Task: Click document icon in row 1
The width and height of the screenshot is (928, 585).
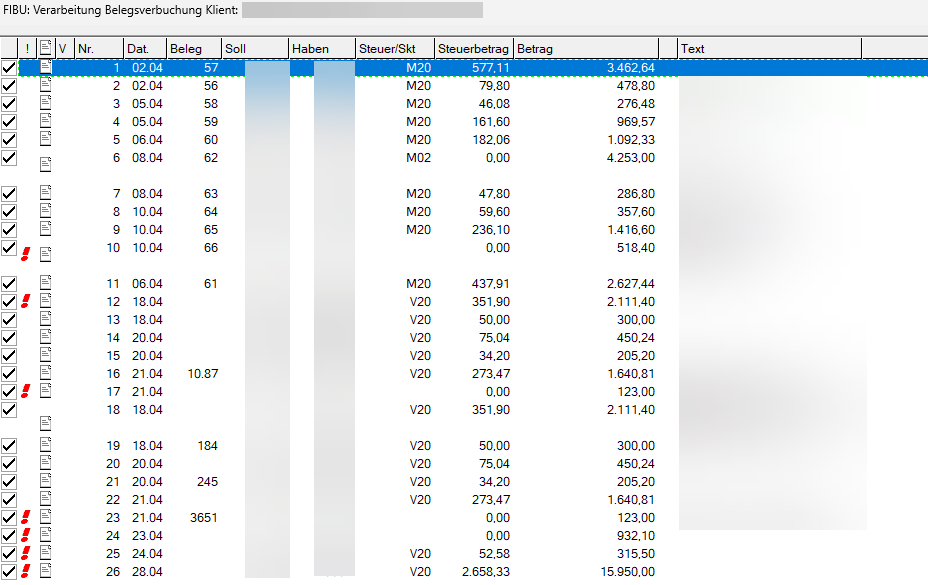Action: tap(45, 67)
